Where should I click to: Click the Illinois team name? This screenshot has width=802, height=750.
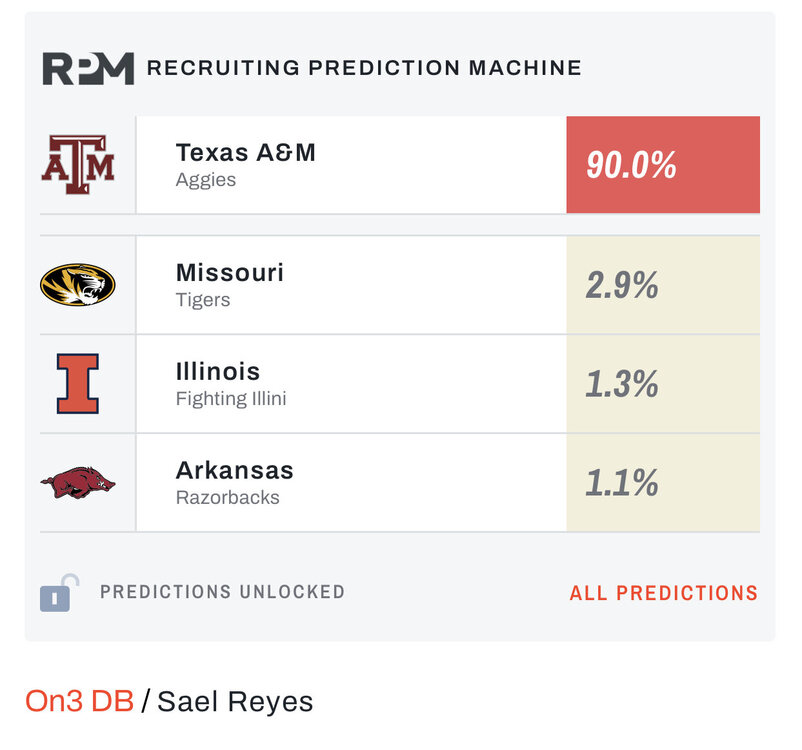pos(217,371)
